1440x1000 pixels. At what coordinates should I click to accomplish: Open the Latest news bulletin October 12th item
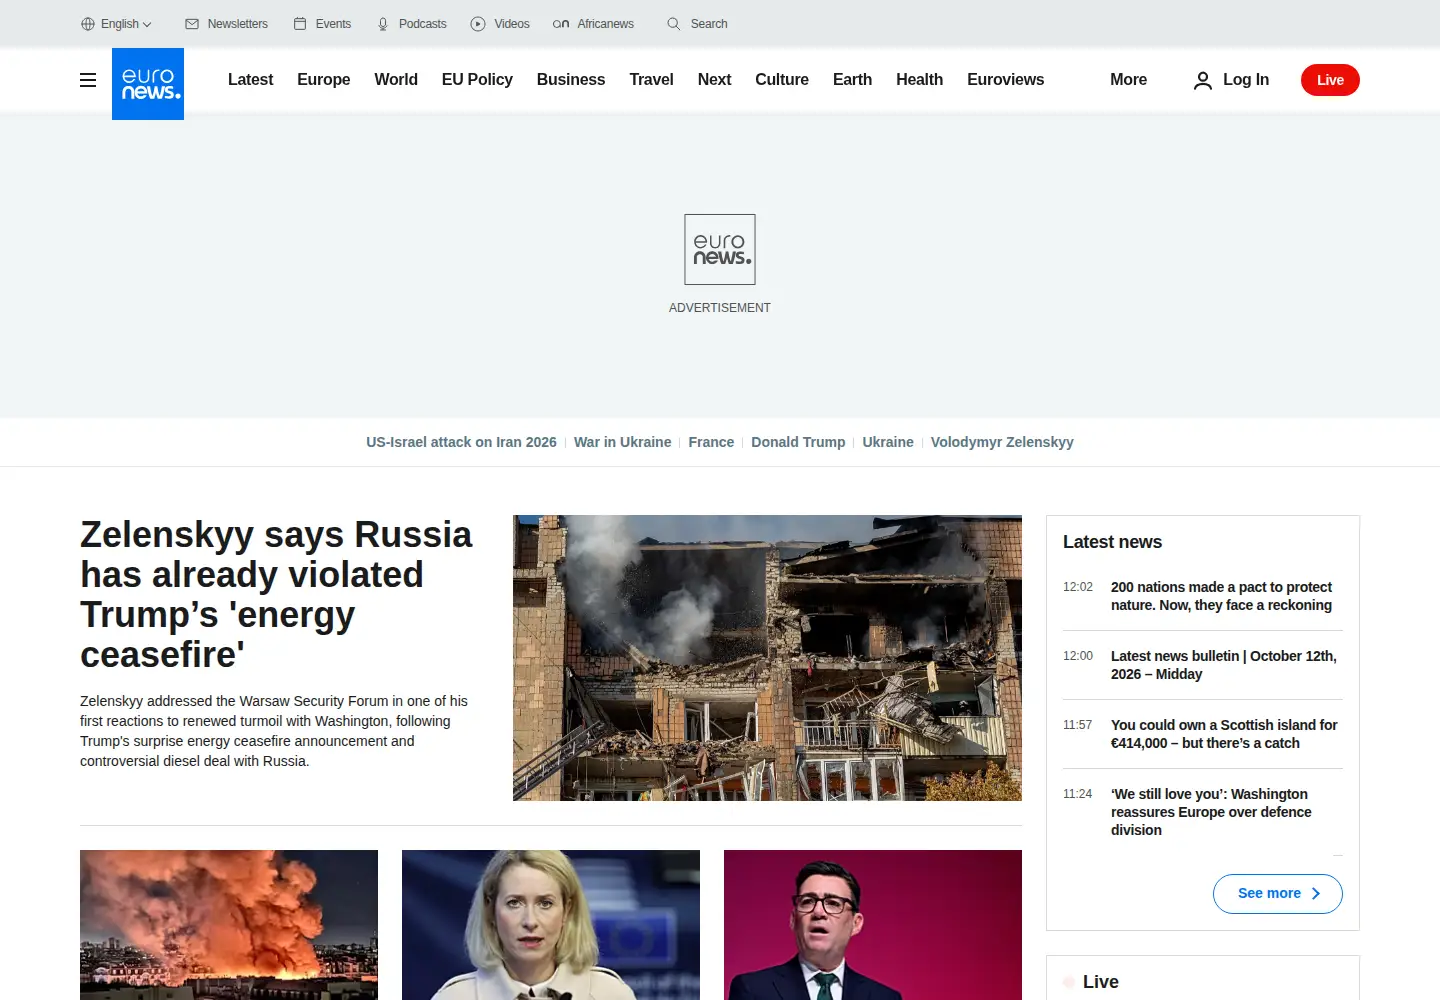pos(1223,665)
